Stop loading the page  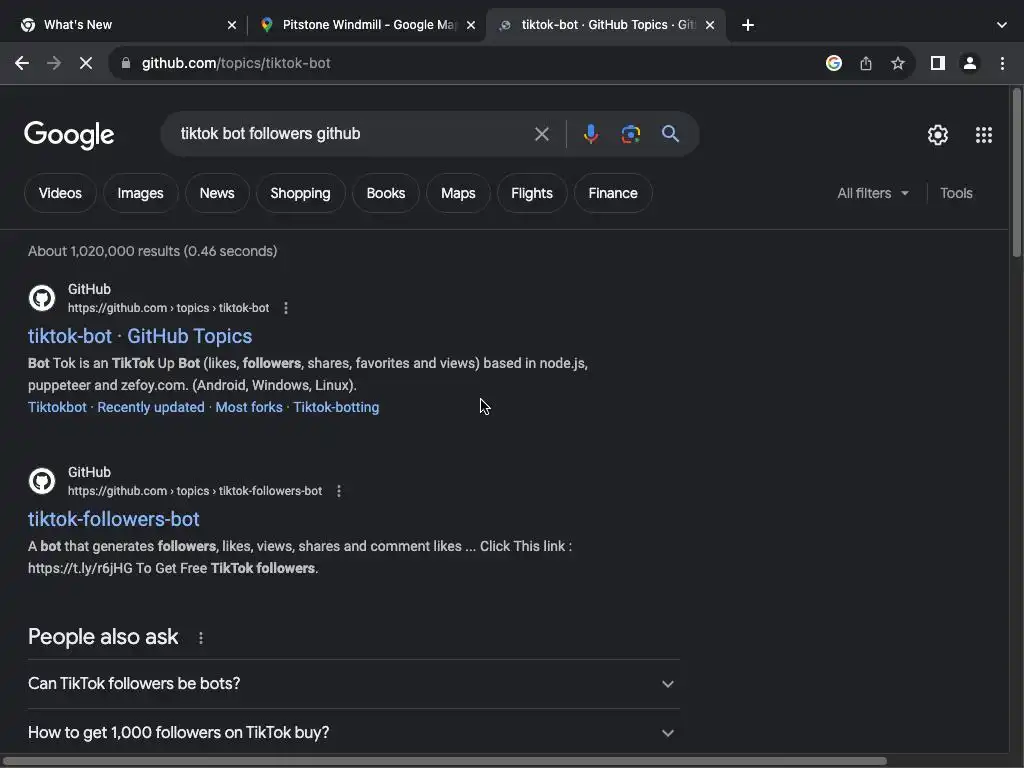pos(86,63)
